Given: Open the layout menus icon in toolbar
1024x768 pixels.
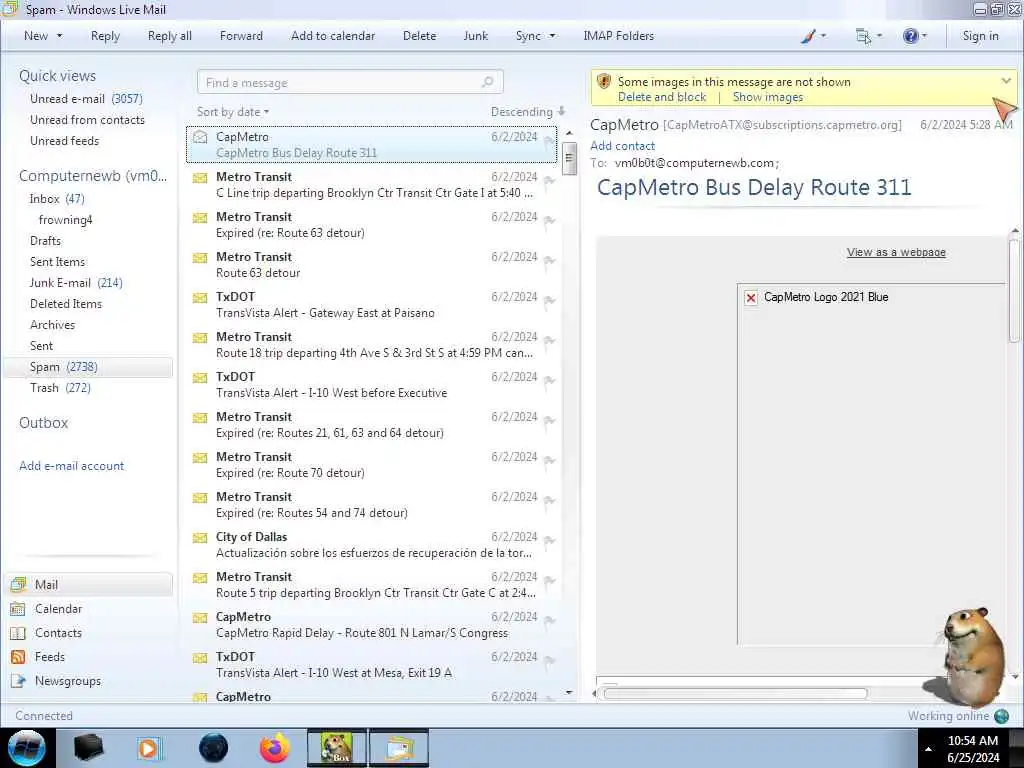Looking at the screenshot, I should pyautogui.click(x=863, y=37).
